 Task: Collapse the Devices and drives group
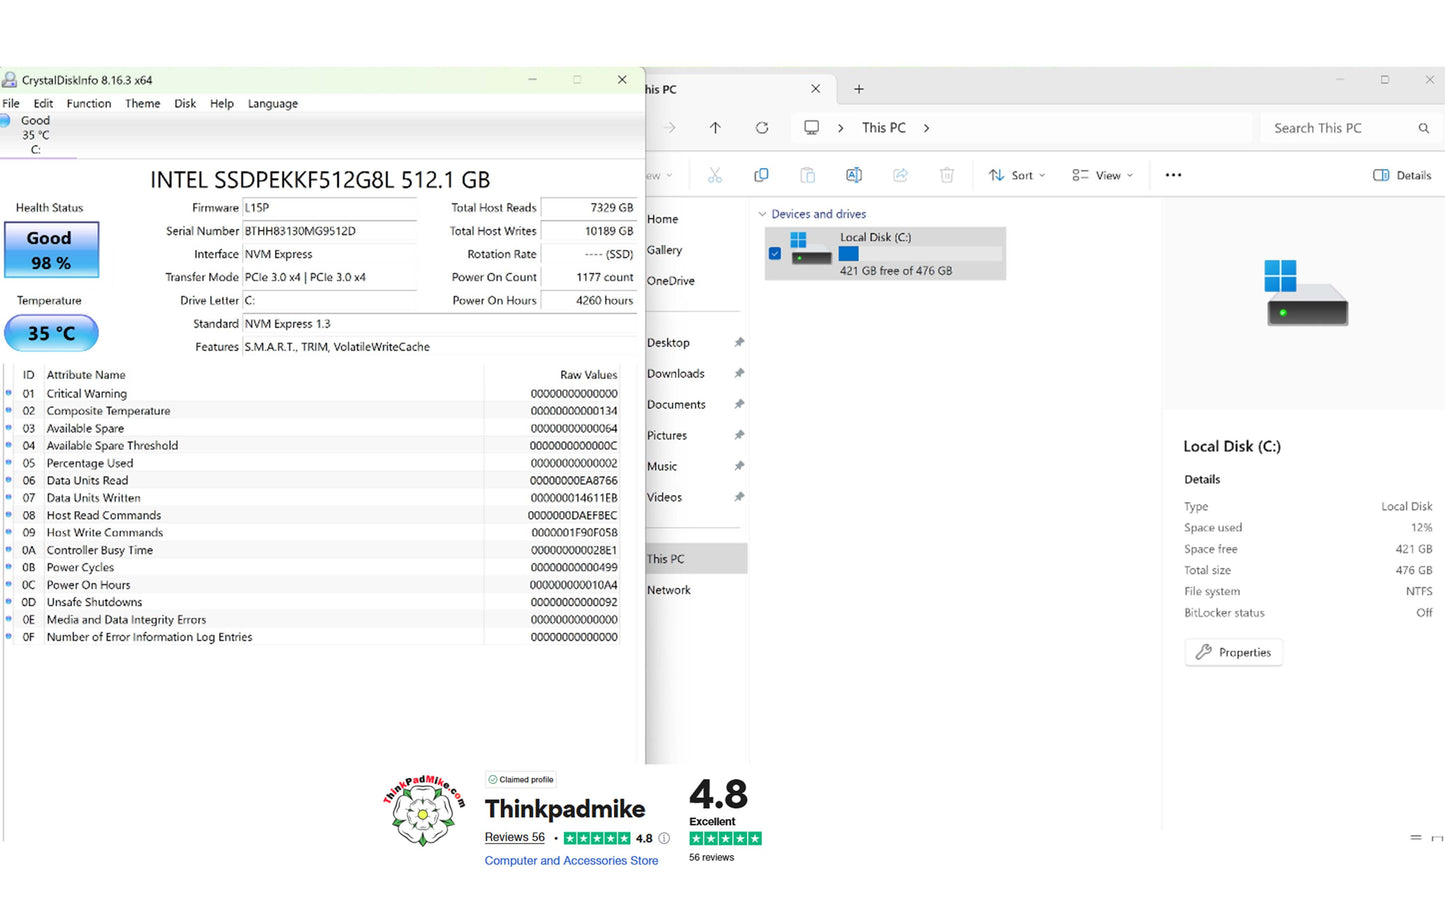pos(762,214)
